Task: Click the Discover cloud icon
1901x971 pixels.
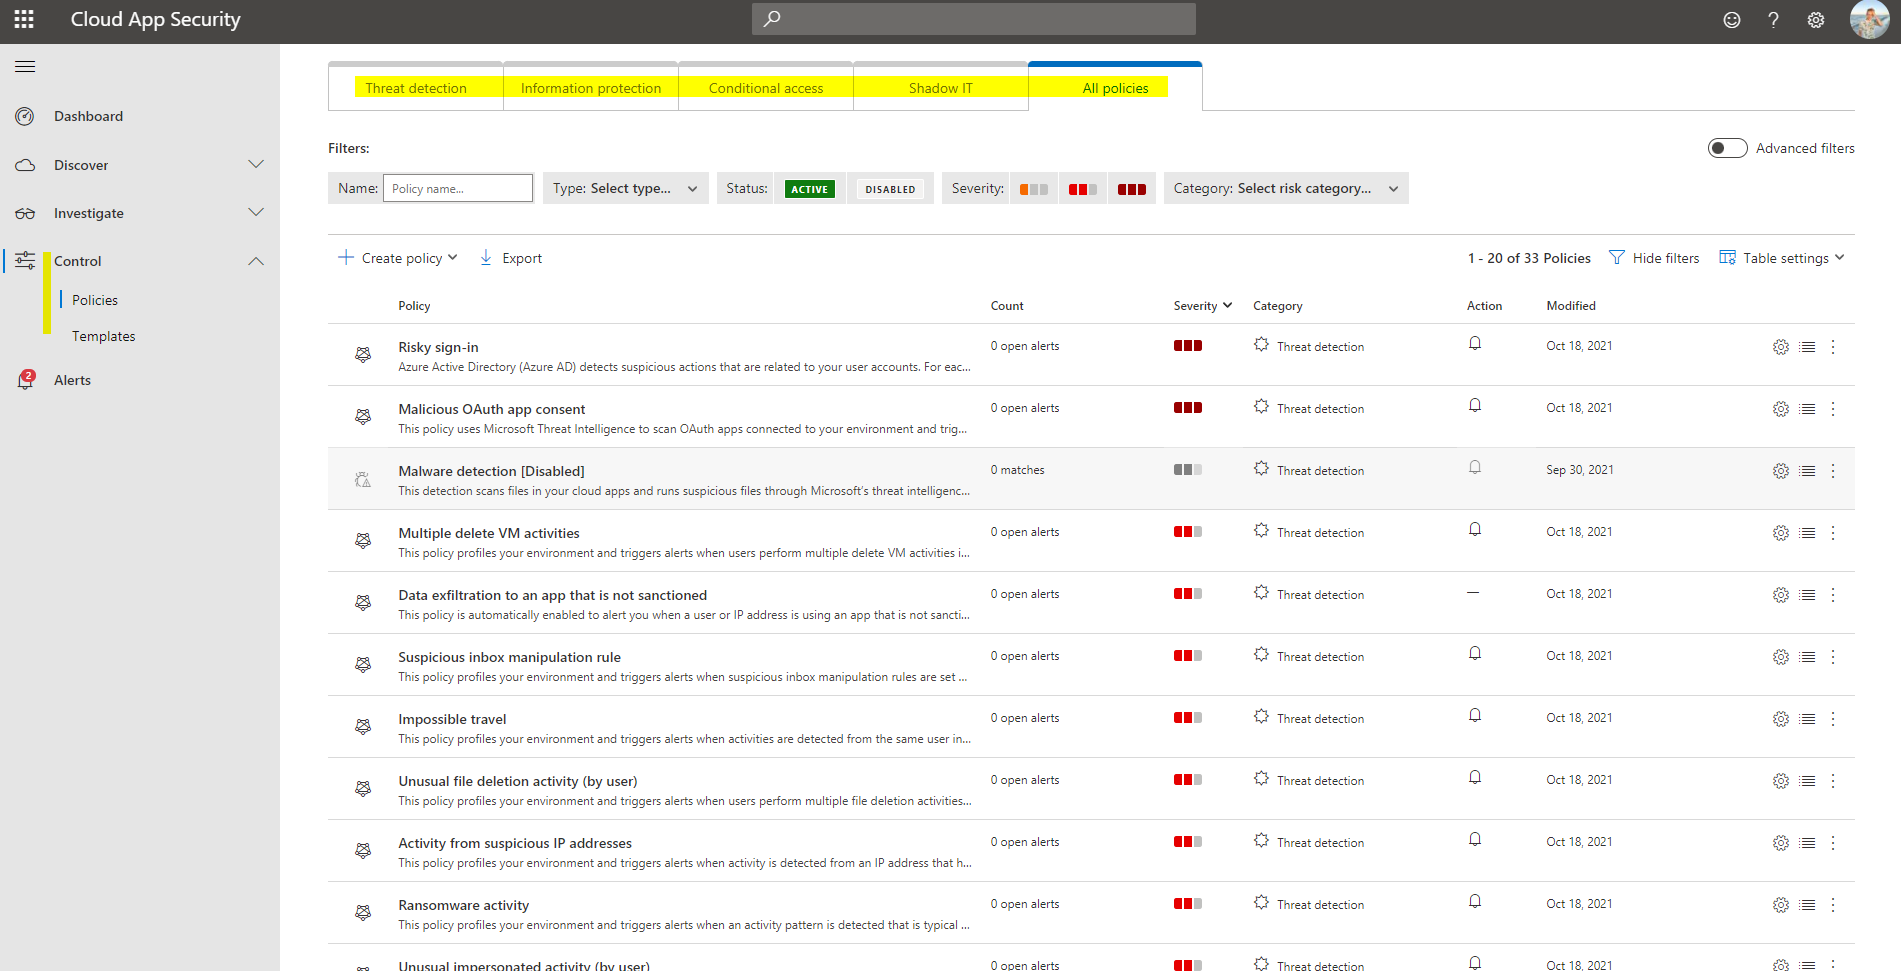Action: tap(25, 165)
